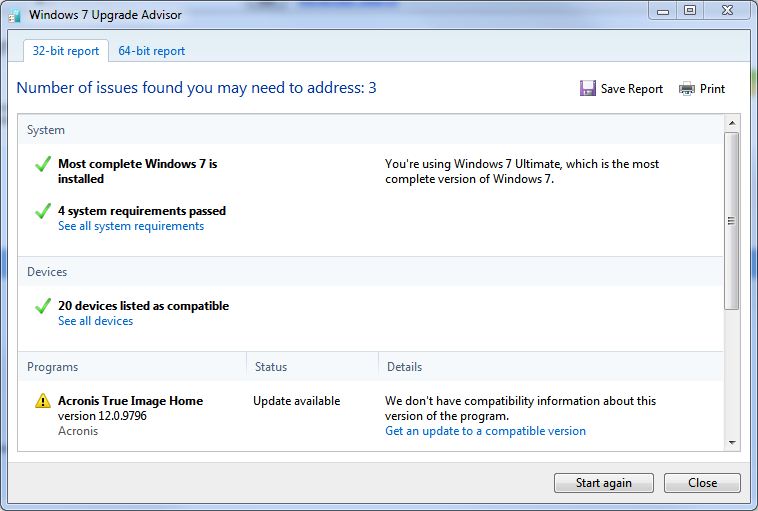Click green checkmark beside 20 devices compatible
This screenshot has width=758, height=511.
[43, 306]
